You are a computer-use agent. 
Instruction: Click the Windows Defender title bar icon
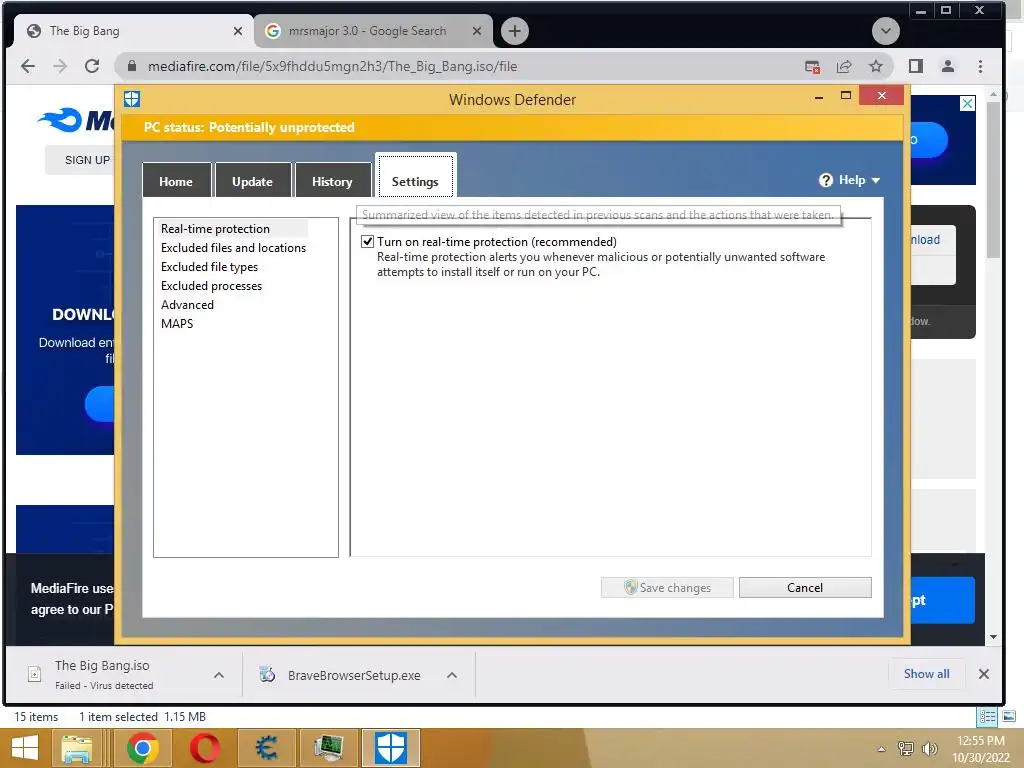pos(132,99)
